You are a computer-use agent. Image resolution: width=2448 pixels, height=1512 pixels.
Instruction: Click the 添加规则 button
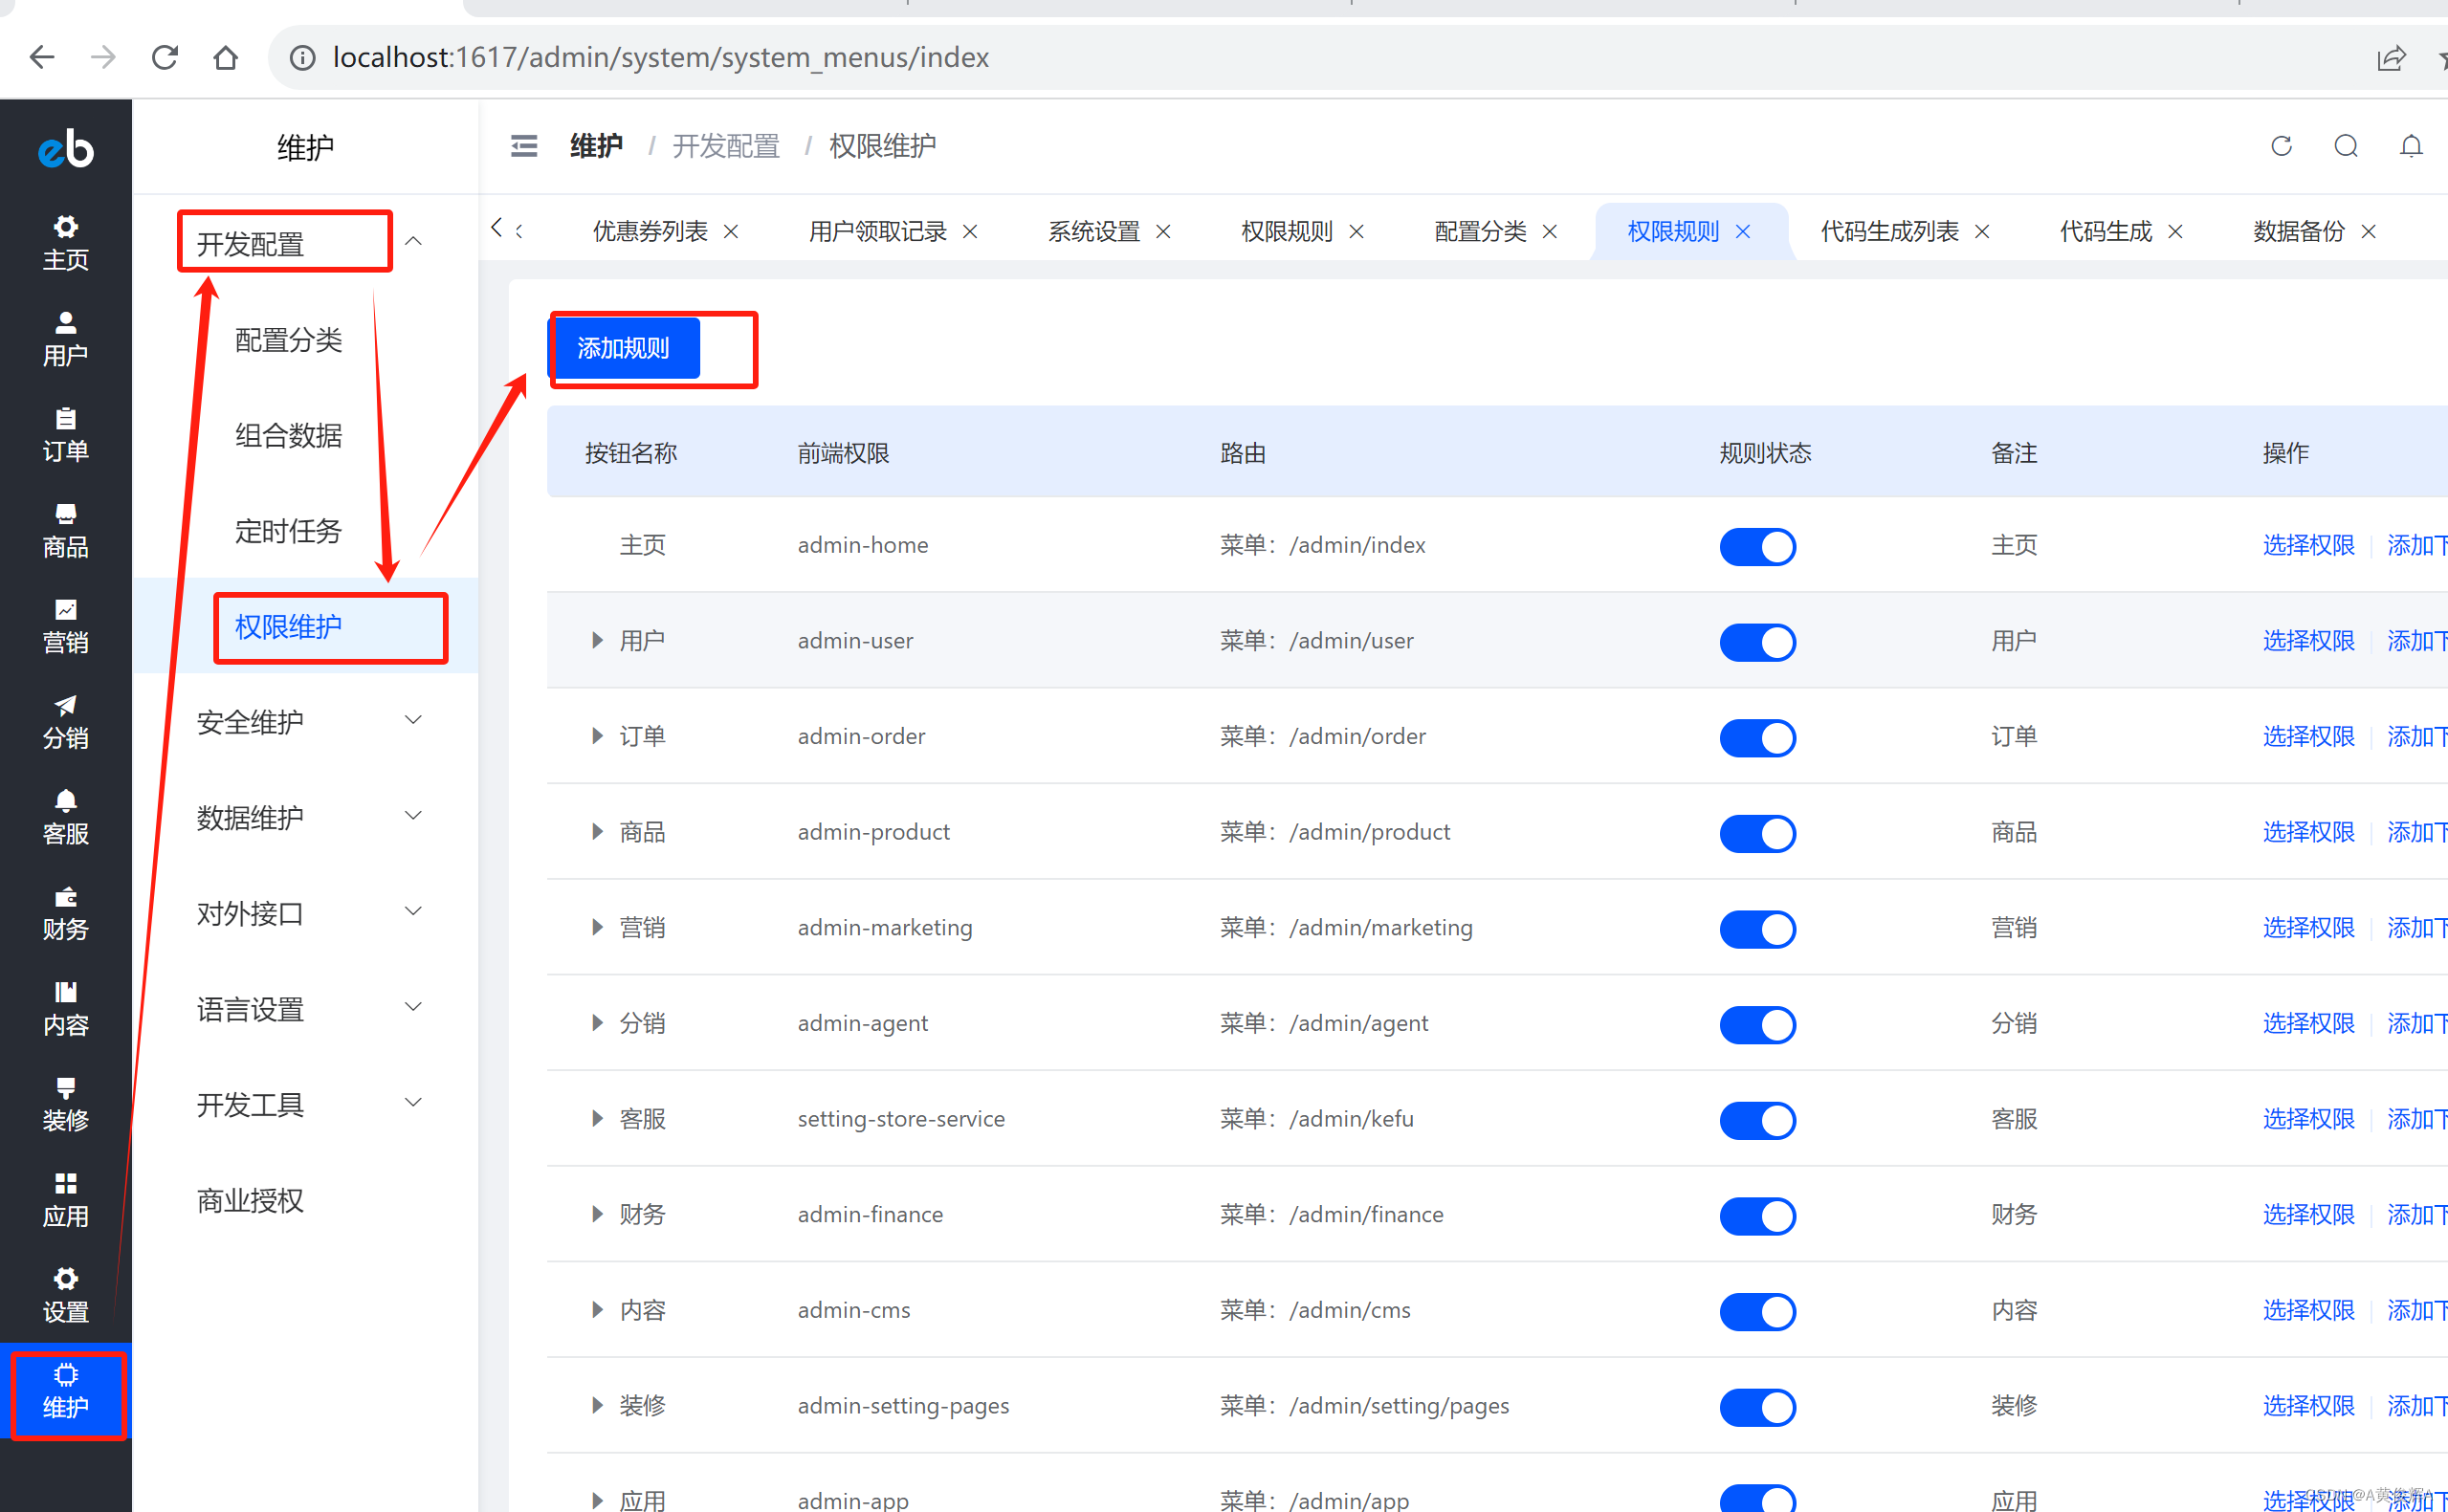[x=624, y=348]
